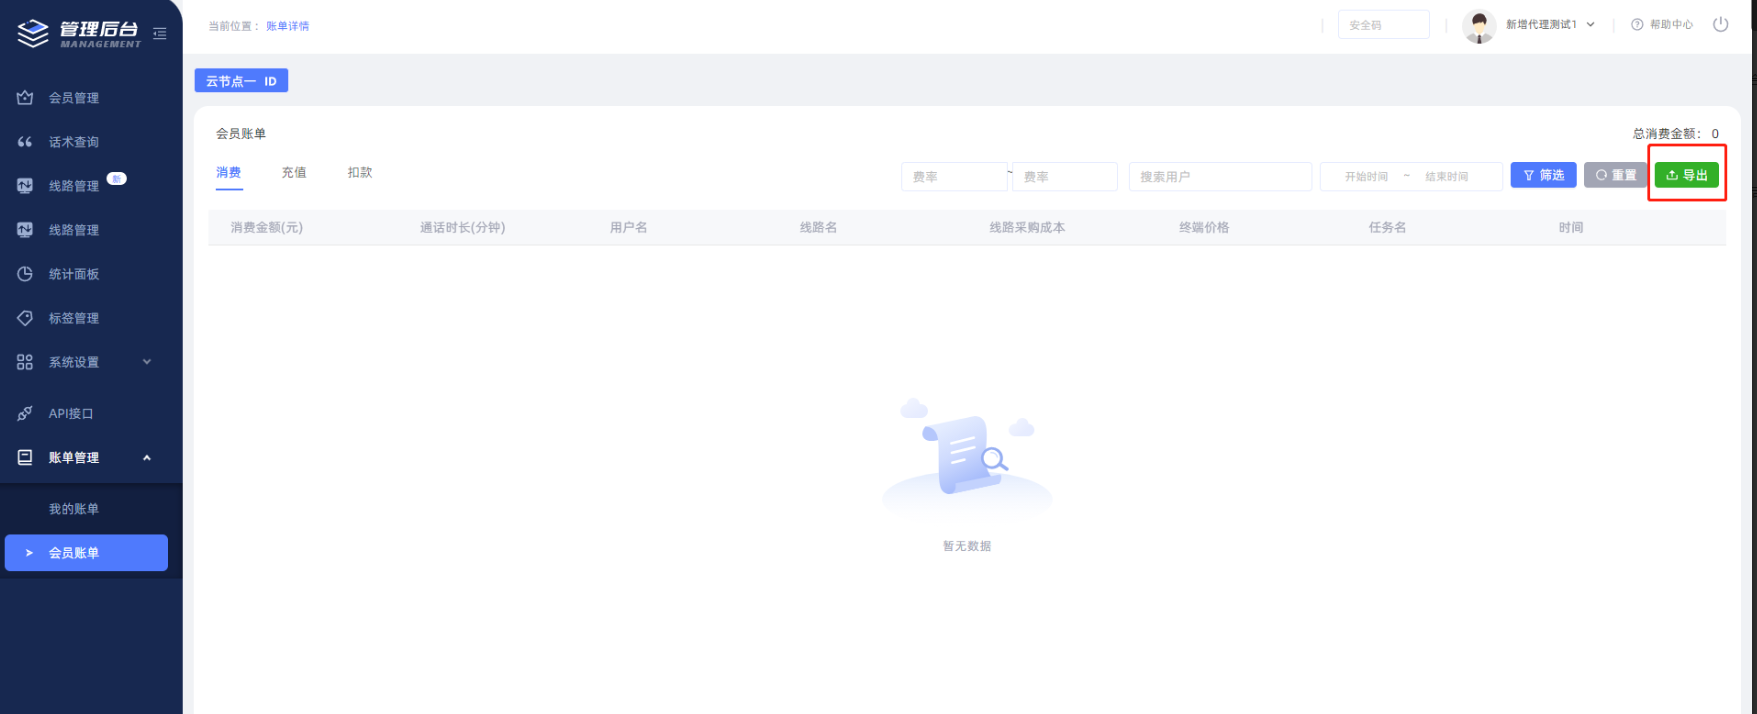Go to 统计面板 in the sidebar

[x=73, y=274]
